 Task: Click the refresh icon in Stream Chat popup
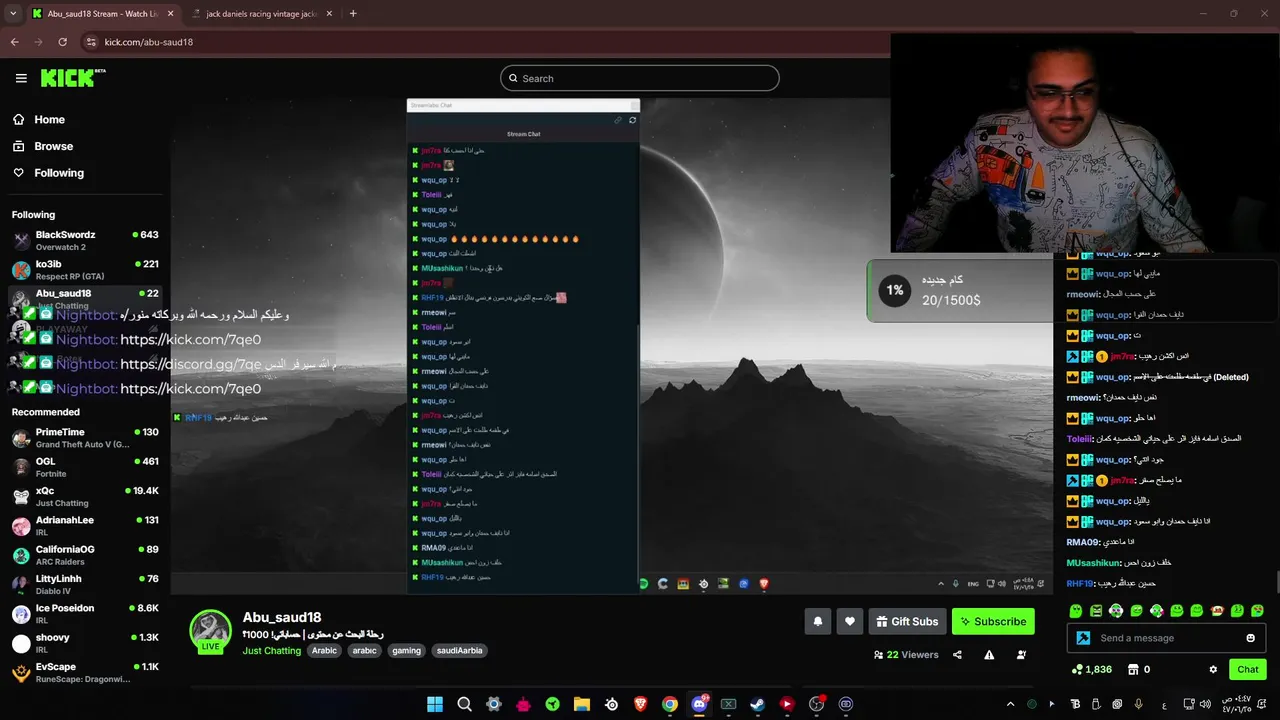click(x=632, y=120)
